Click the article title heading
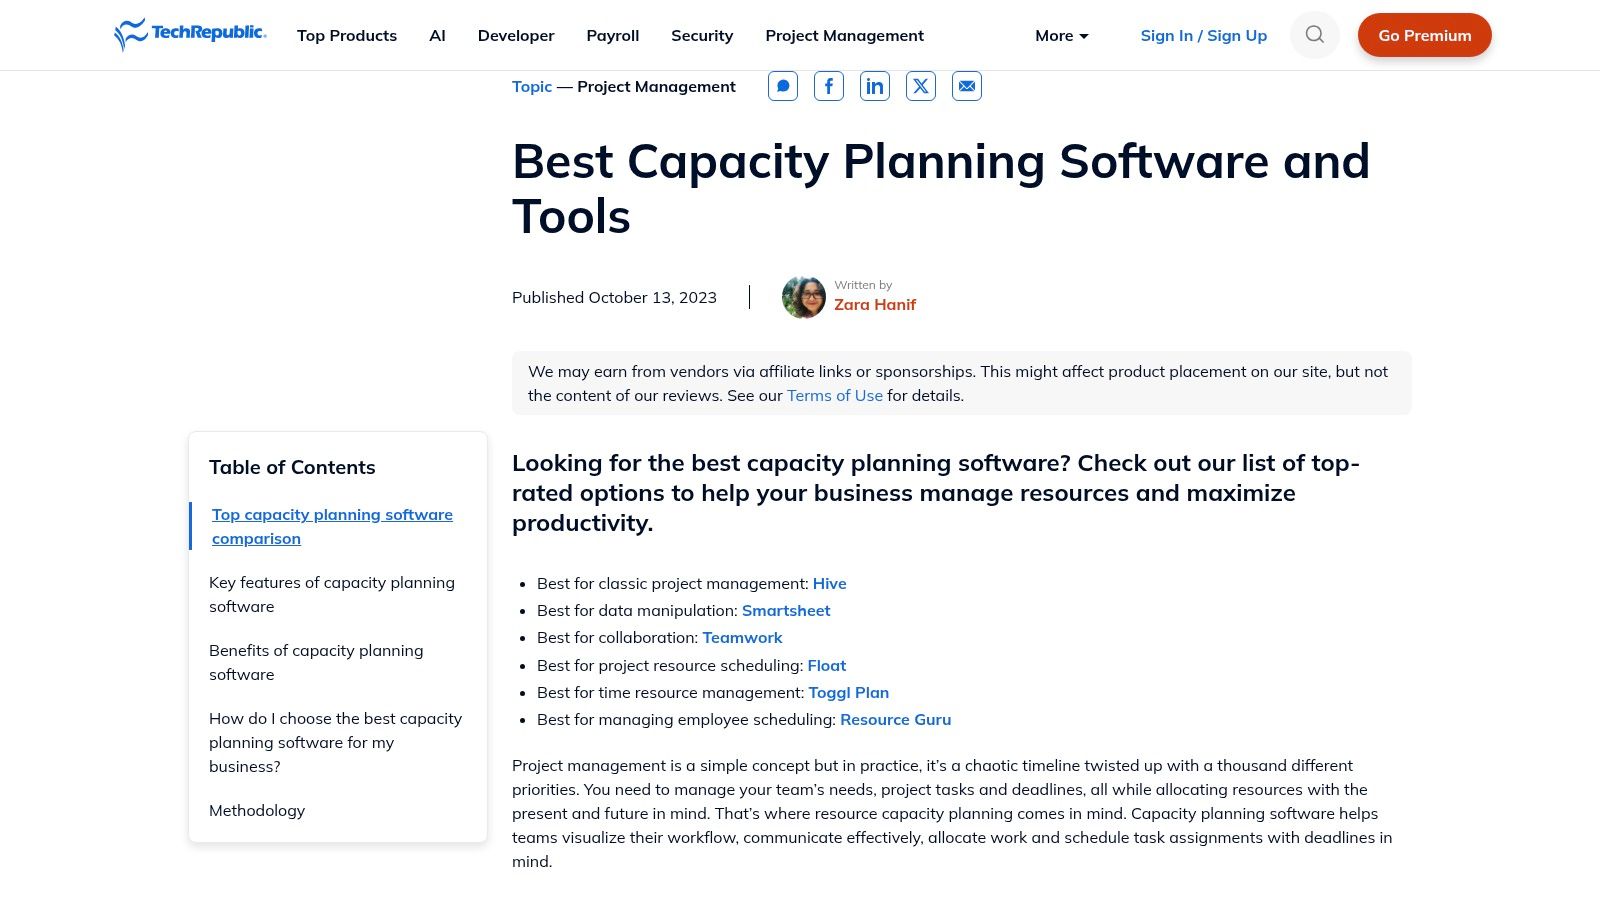This screenshot has width=1600, height=900. pyautogui.click(x=941, y=189)
